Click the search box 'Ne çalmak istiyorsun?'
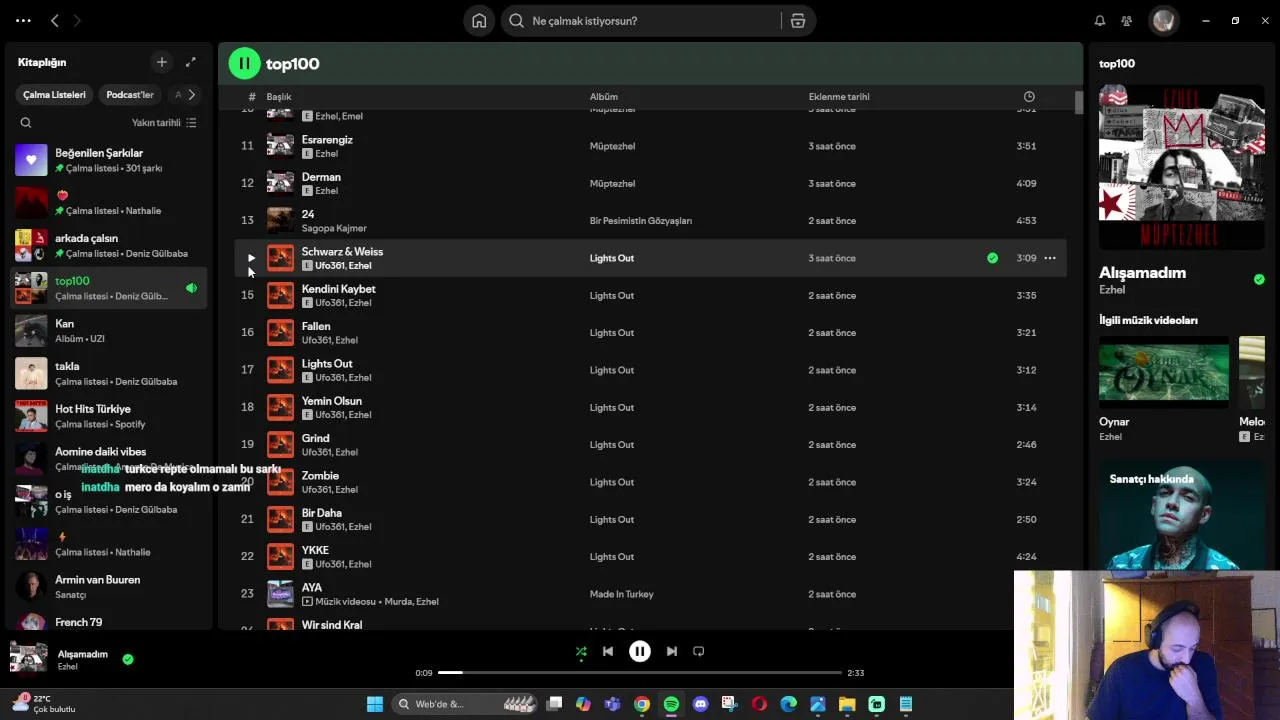 pos(640,21)
